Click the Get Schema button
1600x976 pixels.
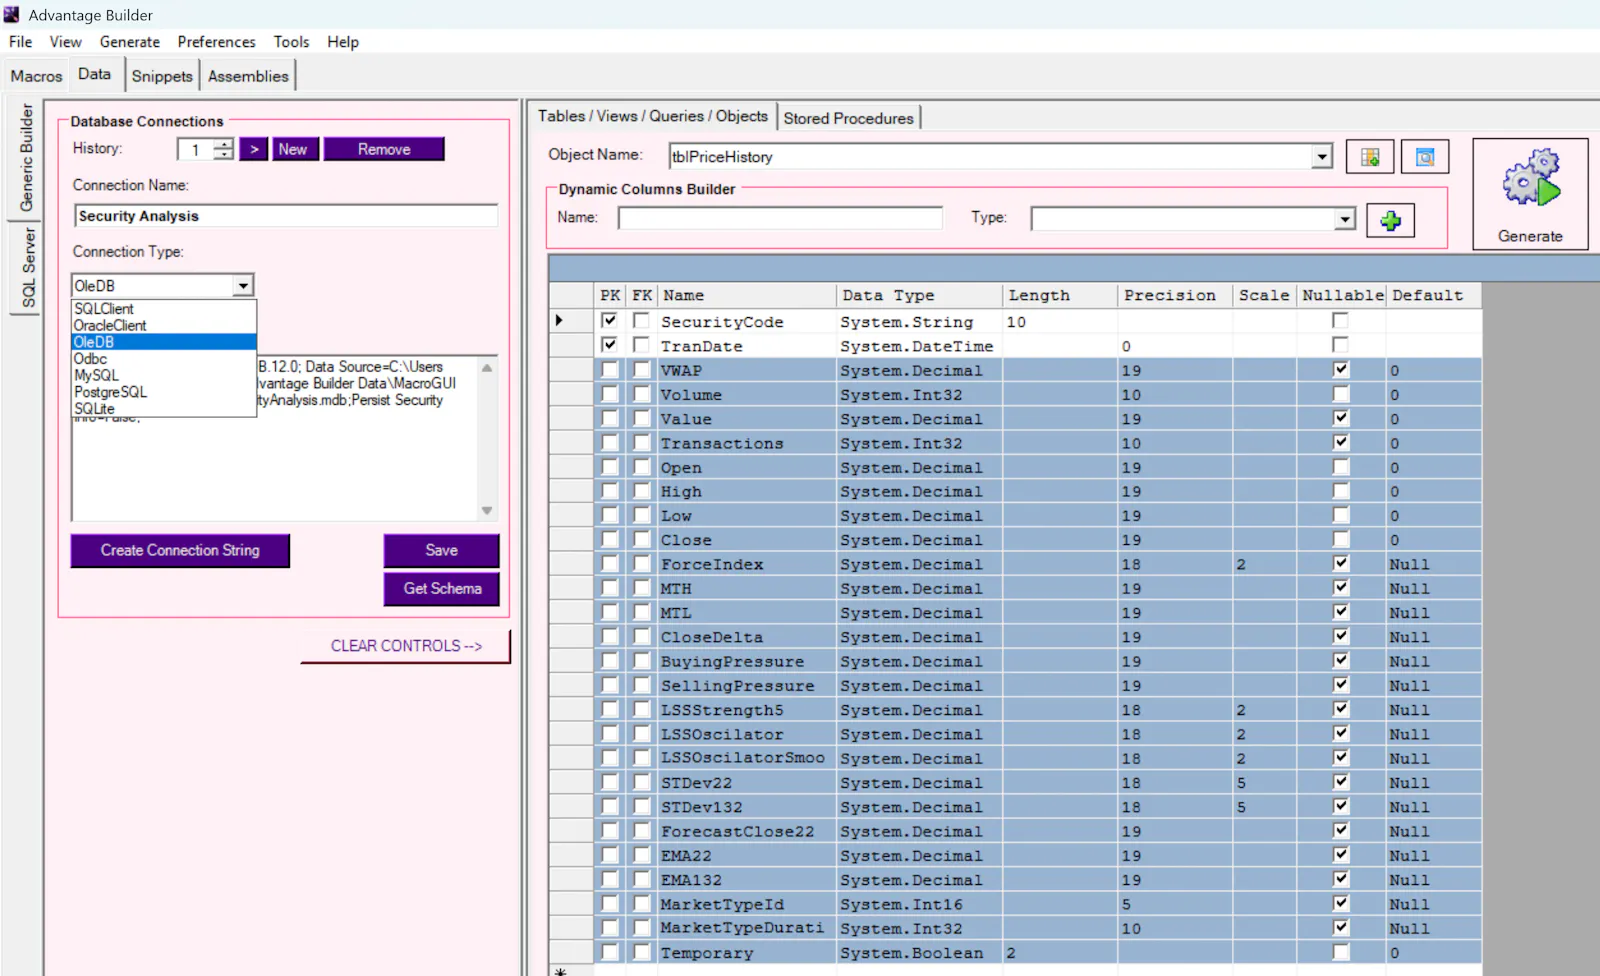coord(441,588)
